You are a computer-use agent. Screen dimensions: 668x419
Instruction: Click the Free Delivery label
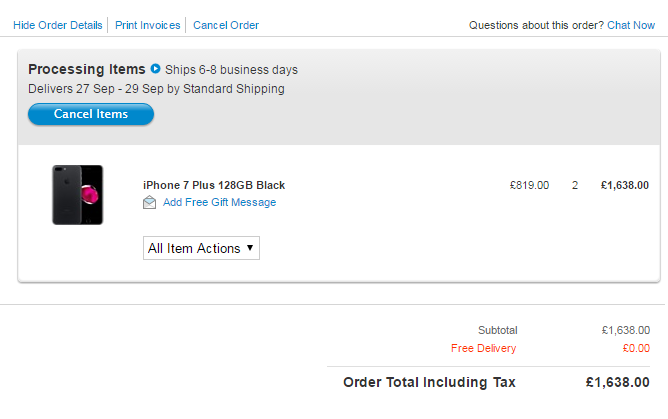click(484, 348)
